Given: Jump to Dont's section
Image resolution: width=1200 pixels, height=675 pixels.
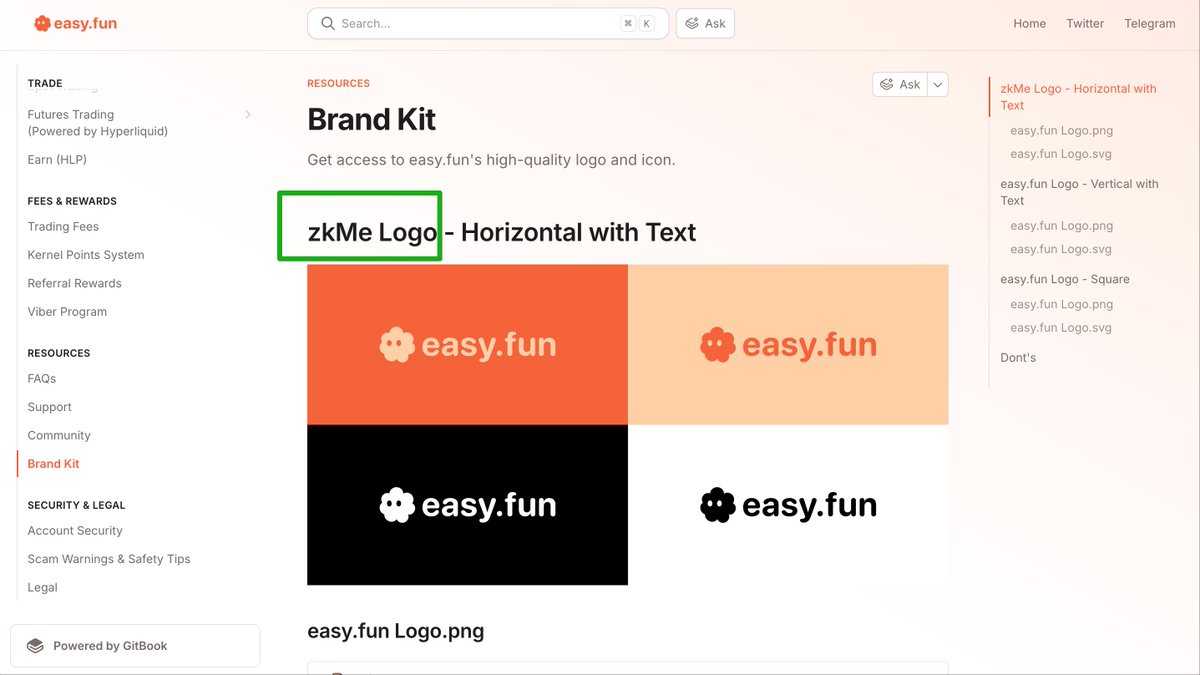Looking at the screenshot, I should (x=1018, y=358).
